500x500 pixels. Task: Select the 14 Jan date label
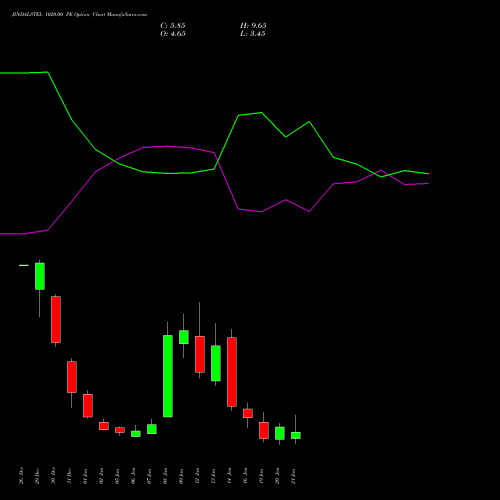(230, 476)
